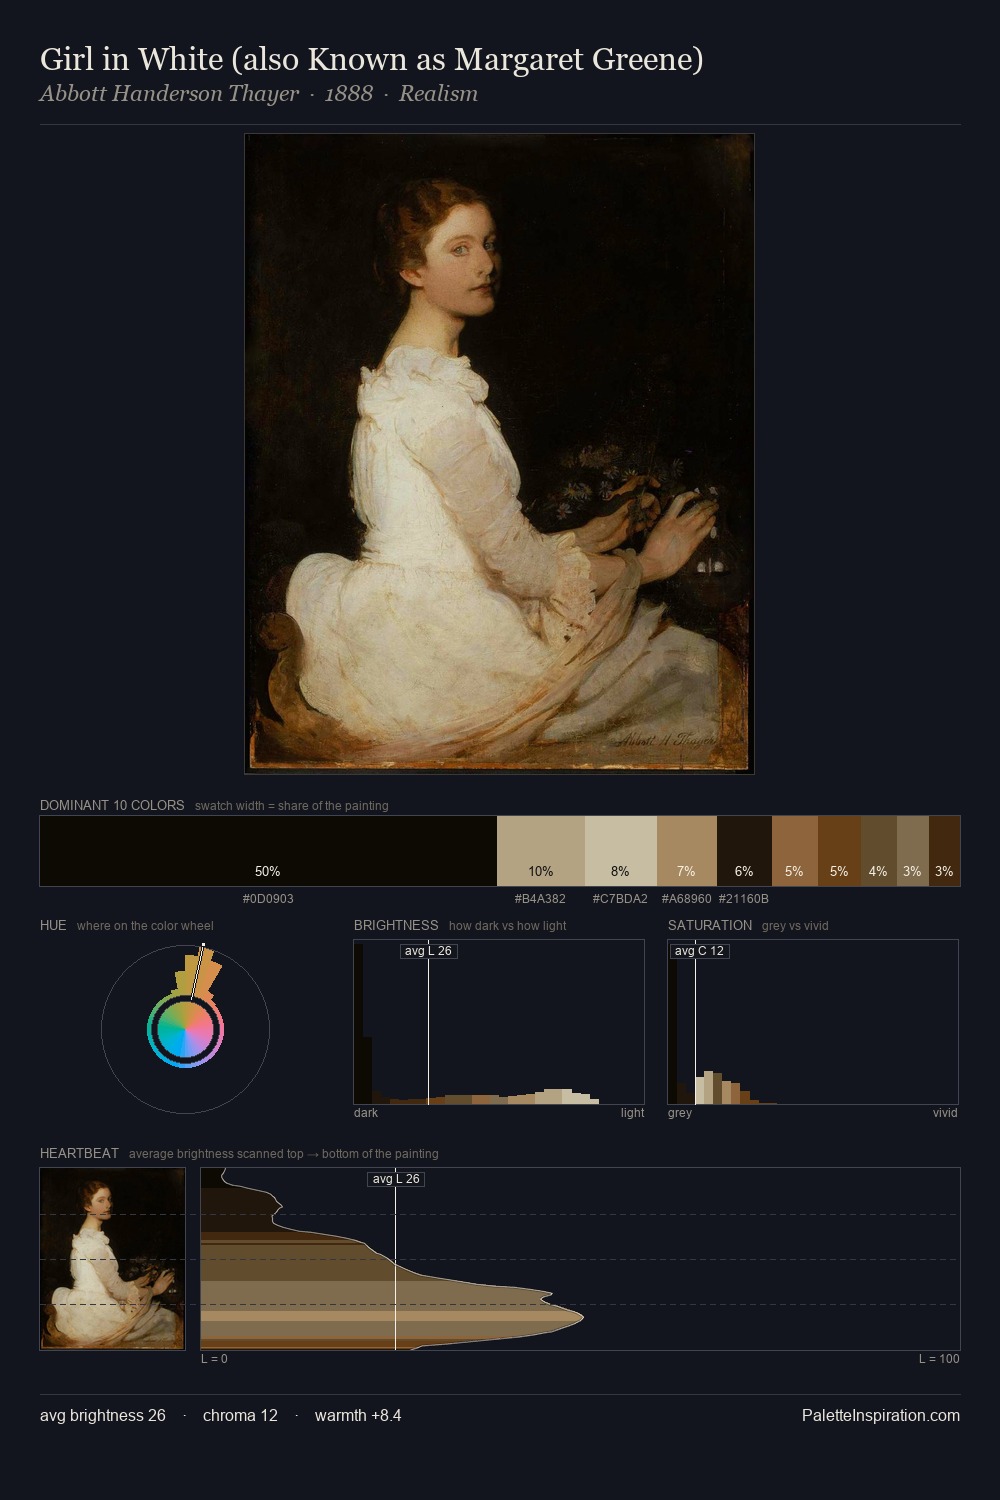Viewport: 1000px width, 1500px height.
Task: Select the 4% olive-brown swatch
Action: 879,851
